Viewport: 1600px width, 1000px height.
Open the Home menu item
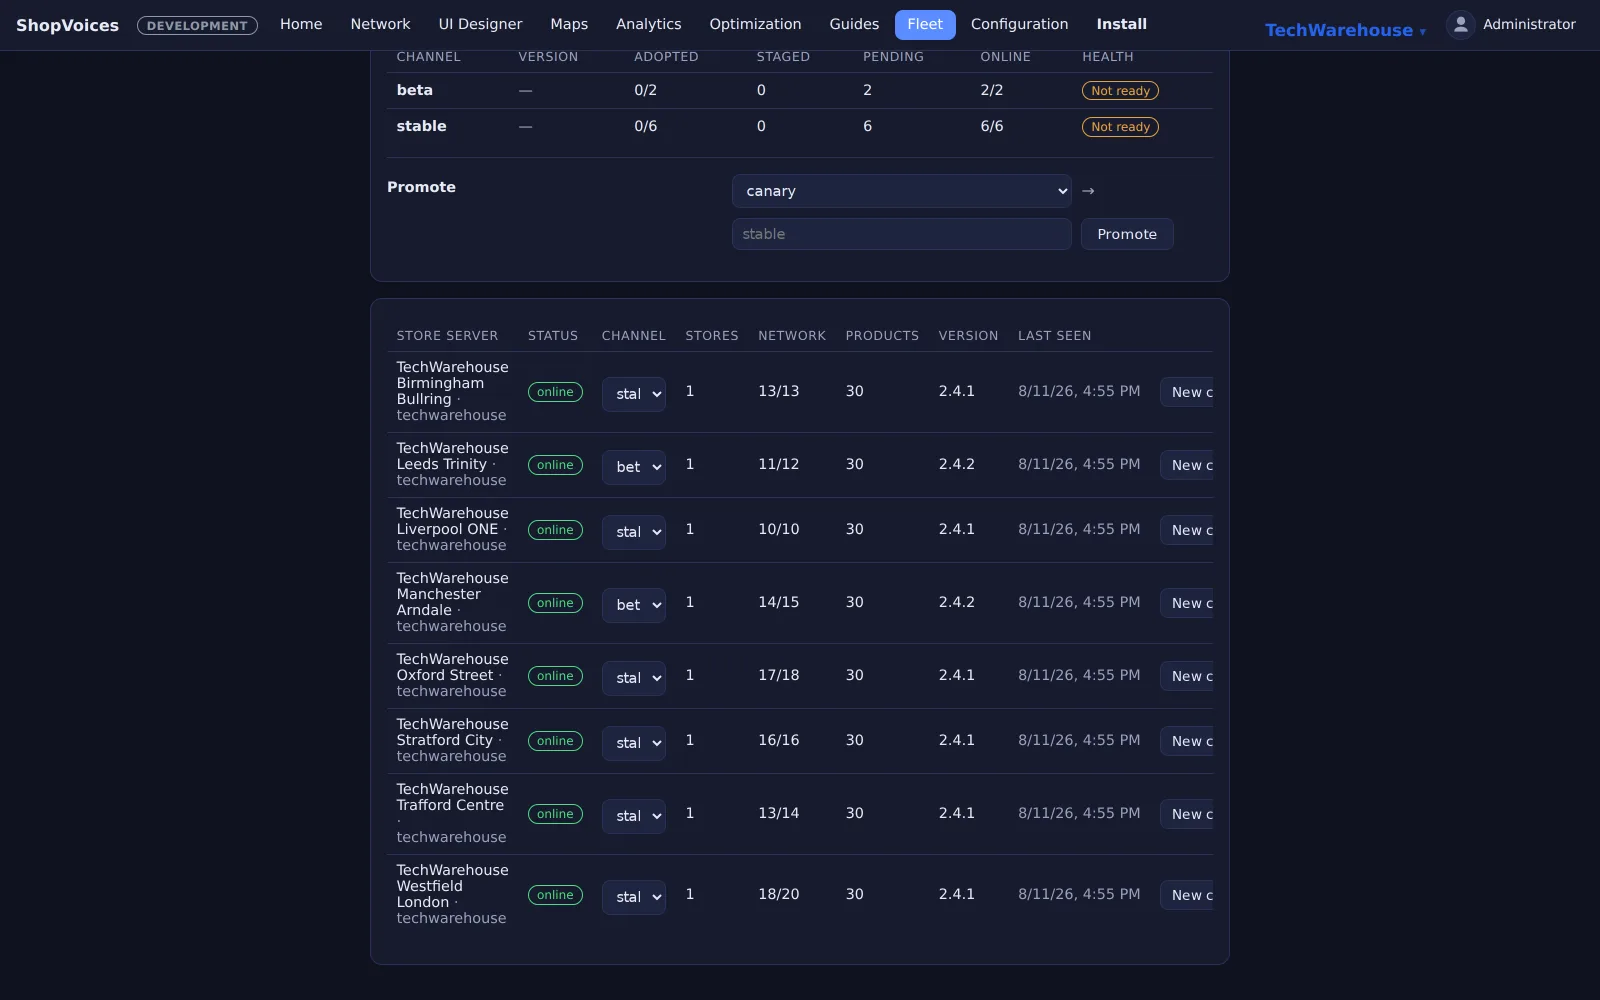click(301, 24)
